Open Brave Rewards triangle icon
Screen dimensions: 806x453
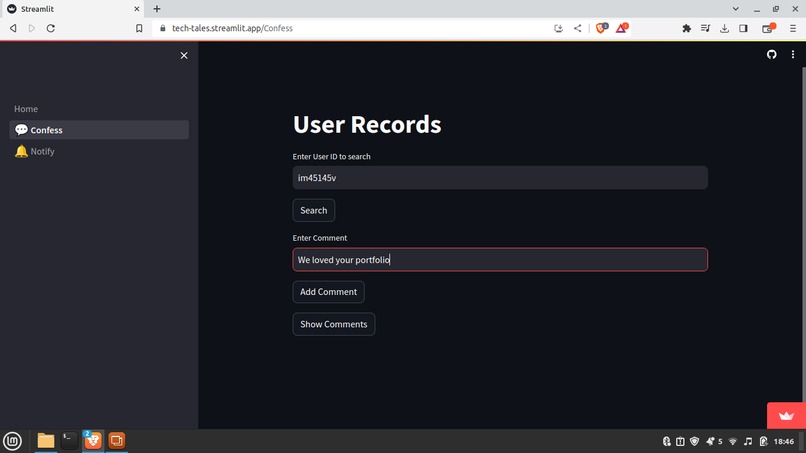pos(621,28)
